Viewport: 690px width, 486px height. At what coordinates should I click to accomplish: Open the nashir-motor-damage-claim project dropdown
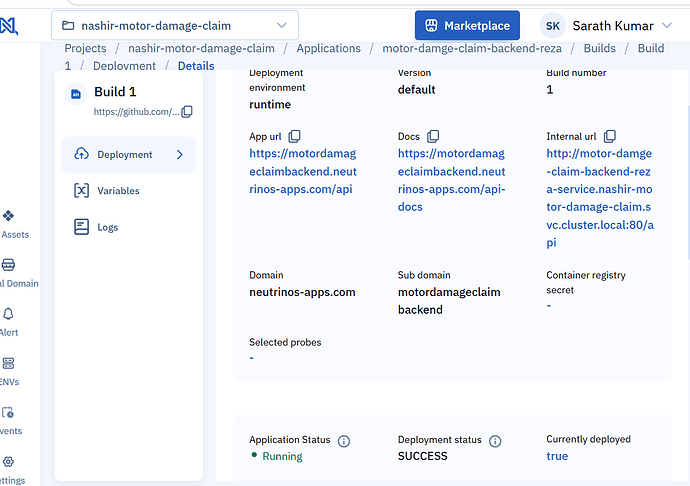point(175,26)
